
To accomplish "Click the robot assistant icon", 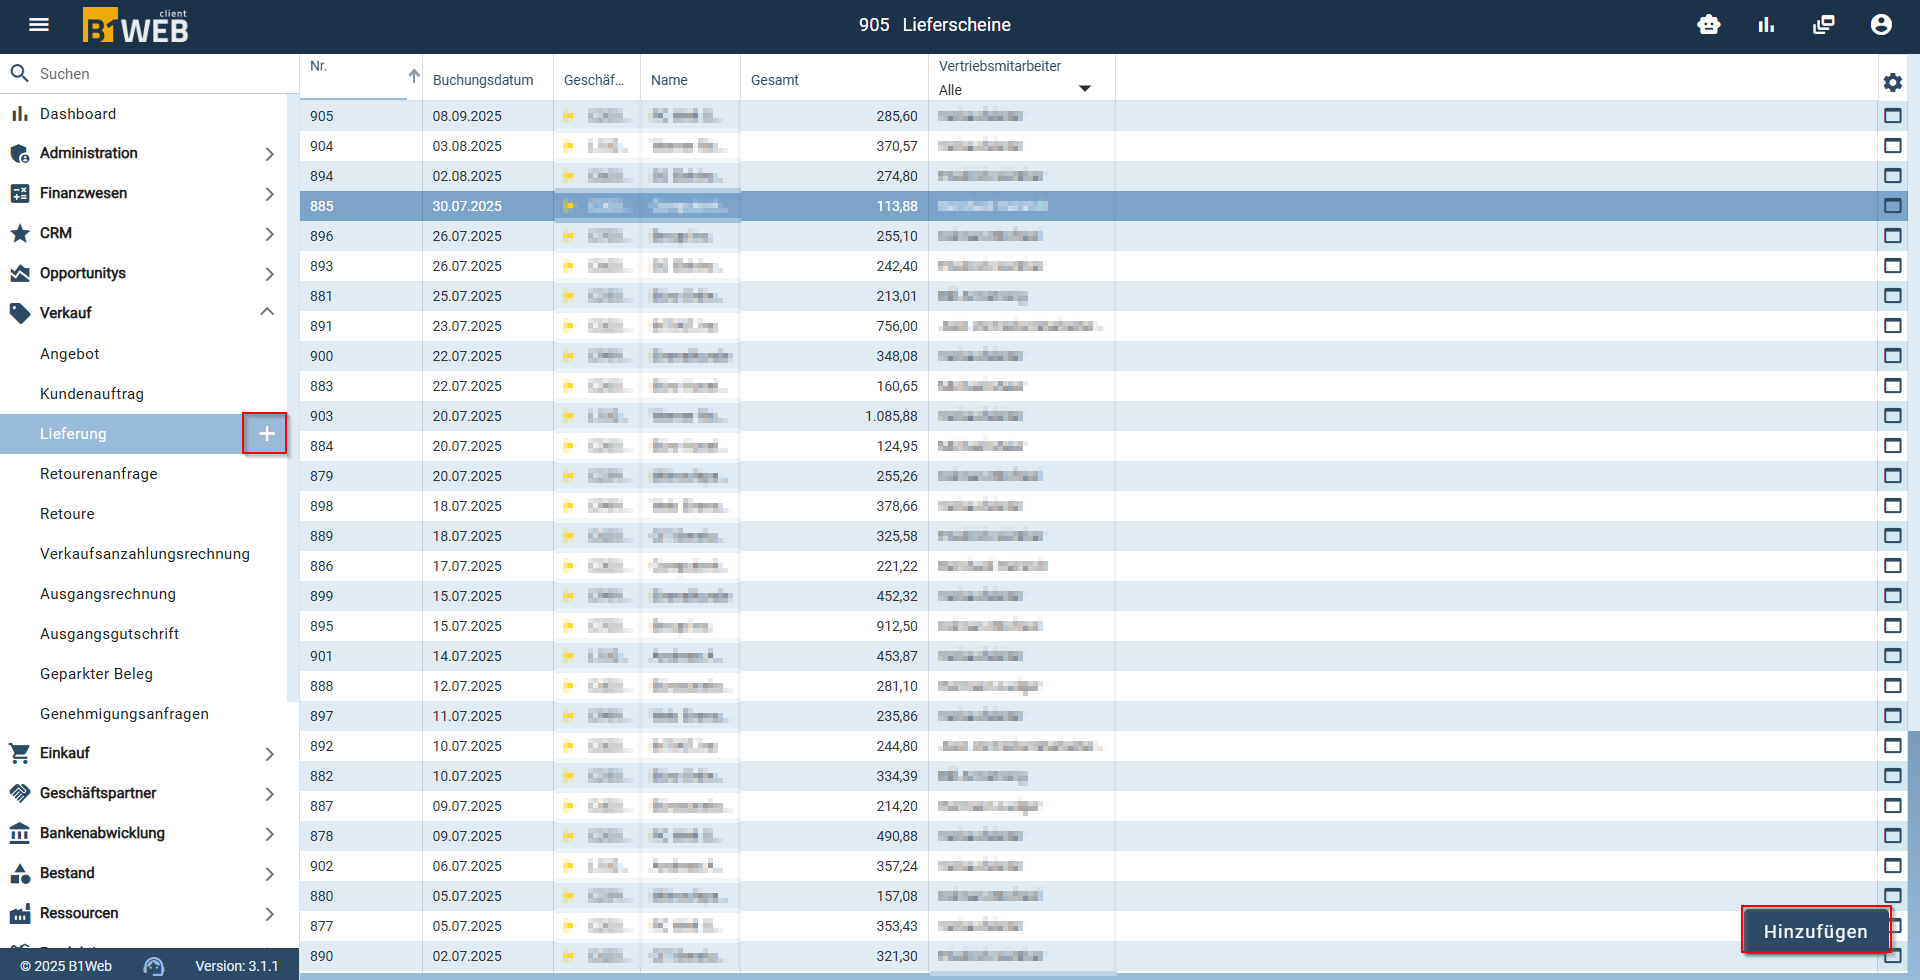I will (x=1709, y=25).
